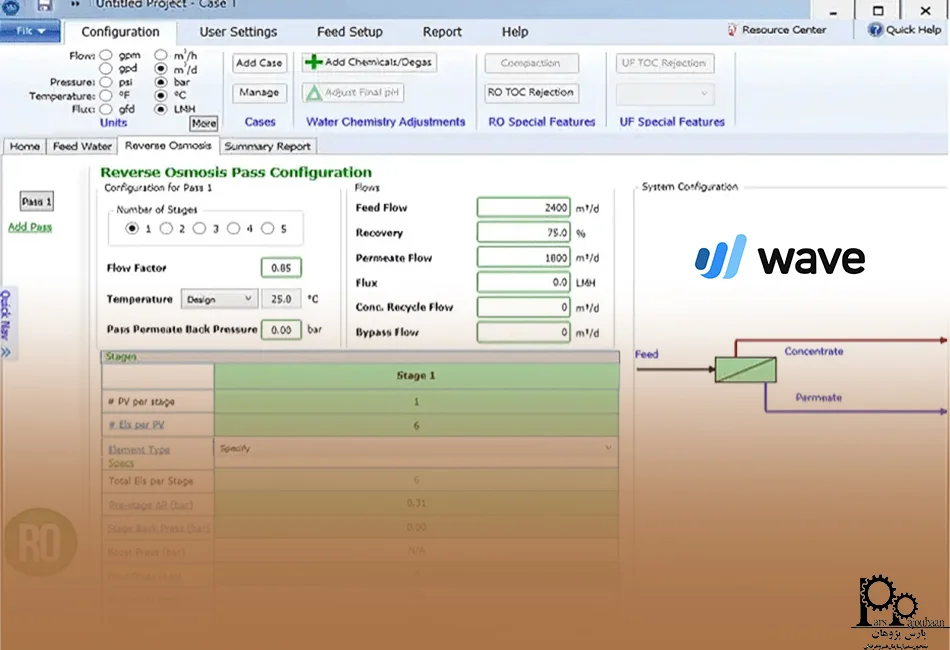Image resolution: width=950 pixels, height=650 pixels.
Task: Click the Save icon in title bar
Action: tap(44, 6)
